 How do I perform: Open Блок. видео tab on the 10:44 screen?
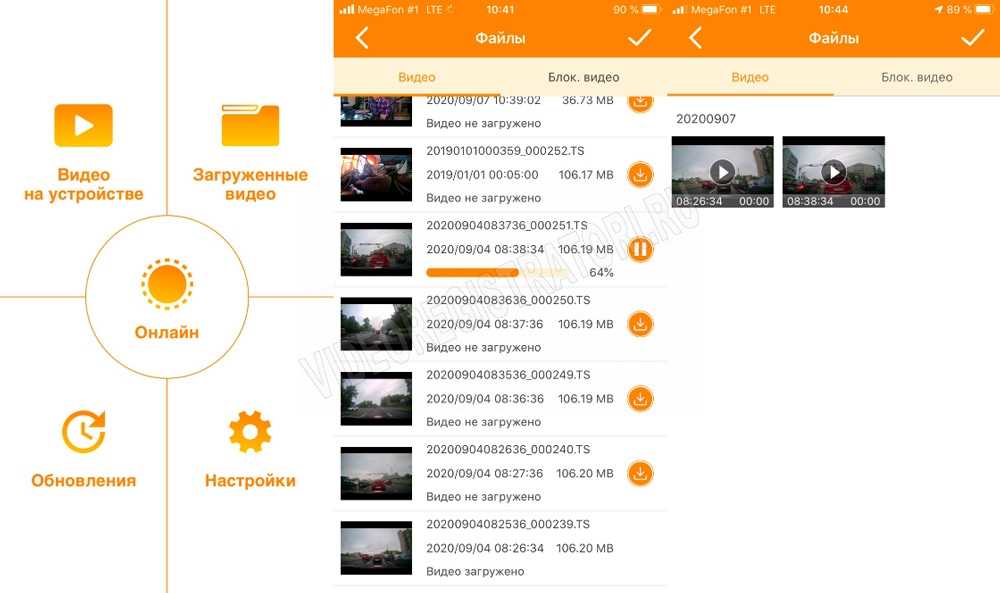[917, 77]
